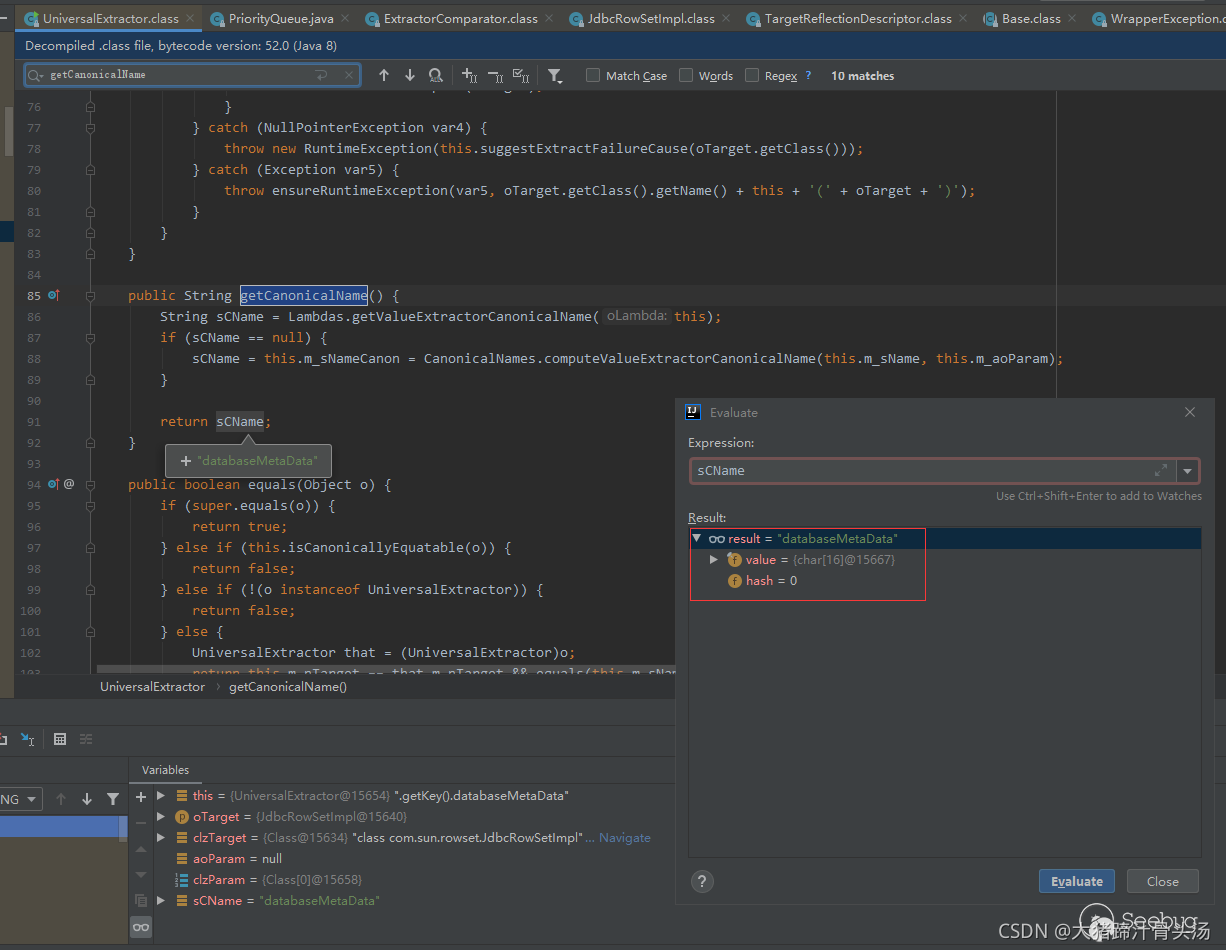
Task: Switch to the PriorityQueue.java tab
Action: pos(280,19)
